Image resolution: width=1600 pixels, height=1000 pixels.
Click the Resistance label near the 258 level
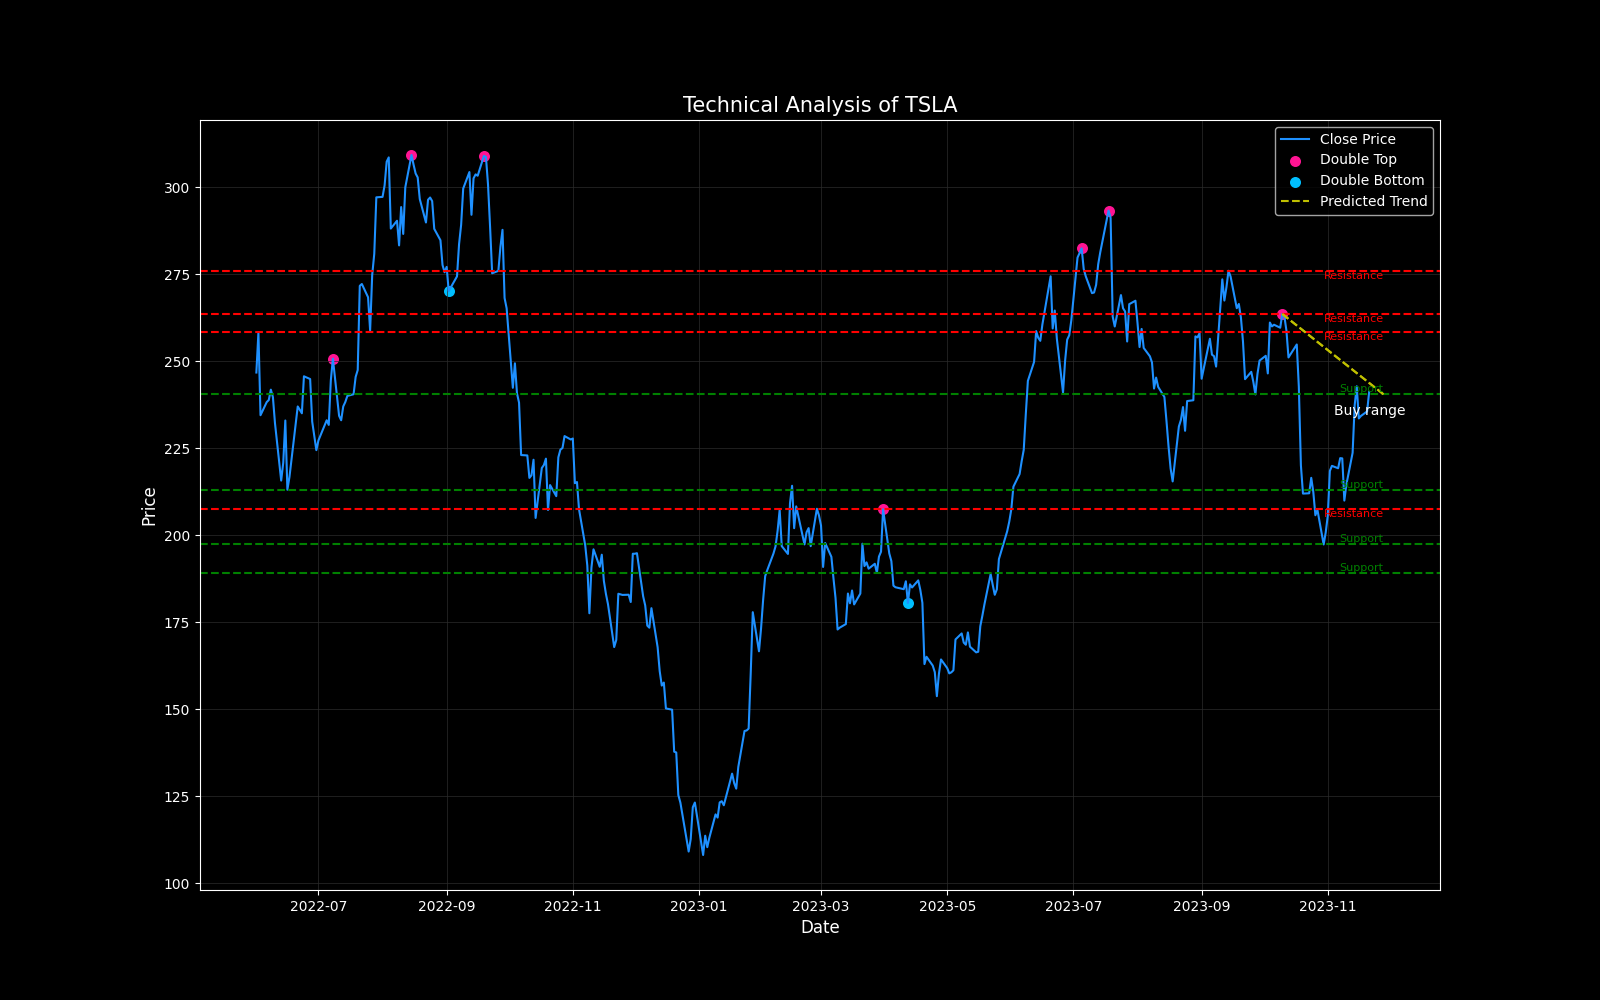click(x=1353, y=337)
